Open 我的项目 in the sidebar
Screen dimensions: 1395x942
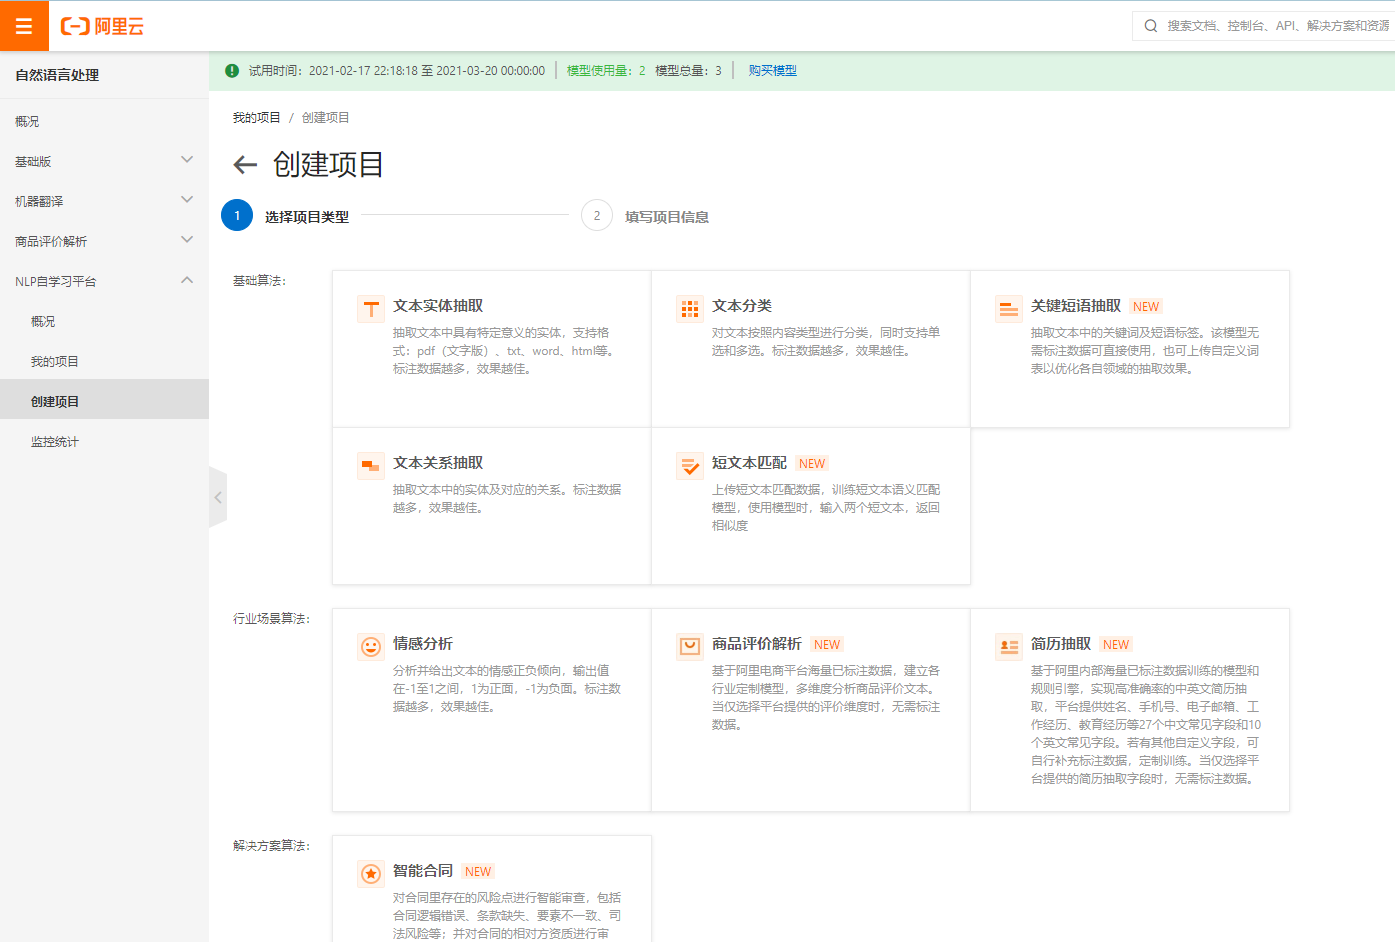tap(55, 361)
